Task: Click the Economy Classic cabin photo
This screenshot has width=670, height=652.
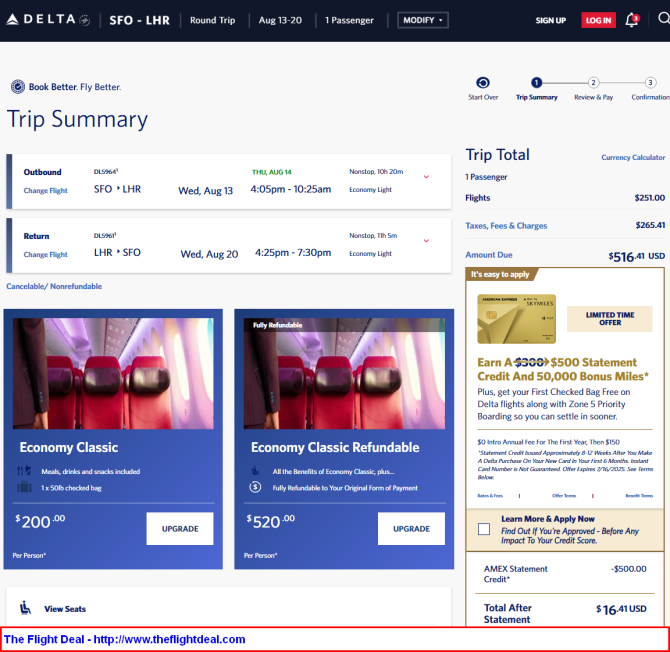Action: (113, 373)
